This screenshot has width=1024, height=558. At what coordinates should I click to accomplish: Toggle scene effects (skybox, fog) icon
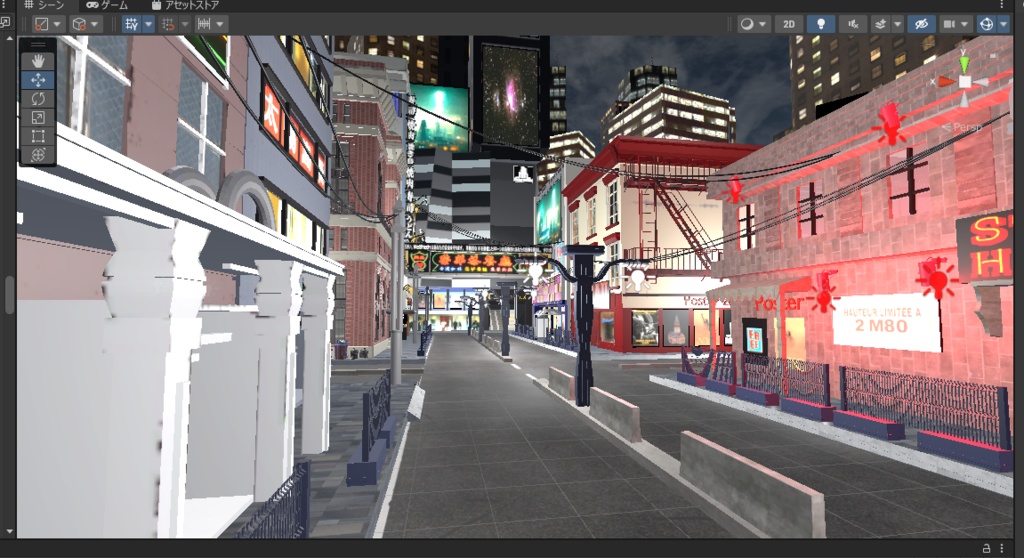pyautogui.click(x=880, y=24)
